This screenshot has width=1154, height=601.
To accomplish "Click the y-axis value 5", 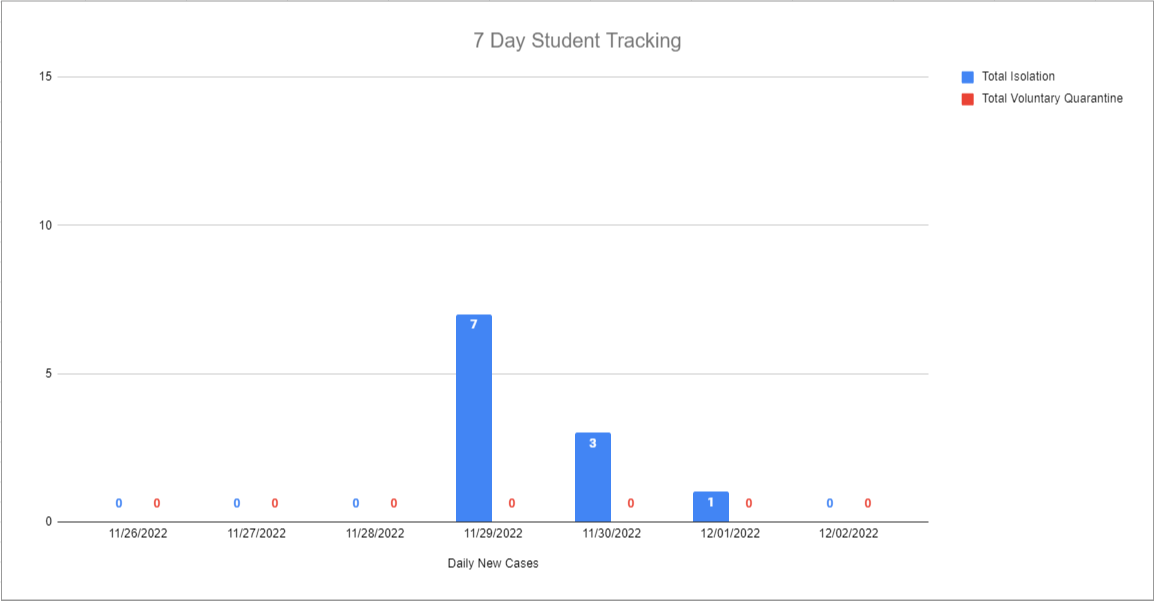I will coord(49,374).
